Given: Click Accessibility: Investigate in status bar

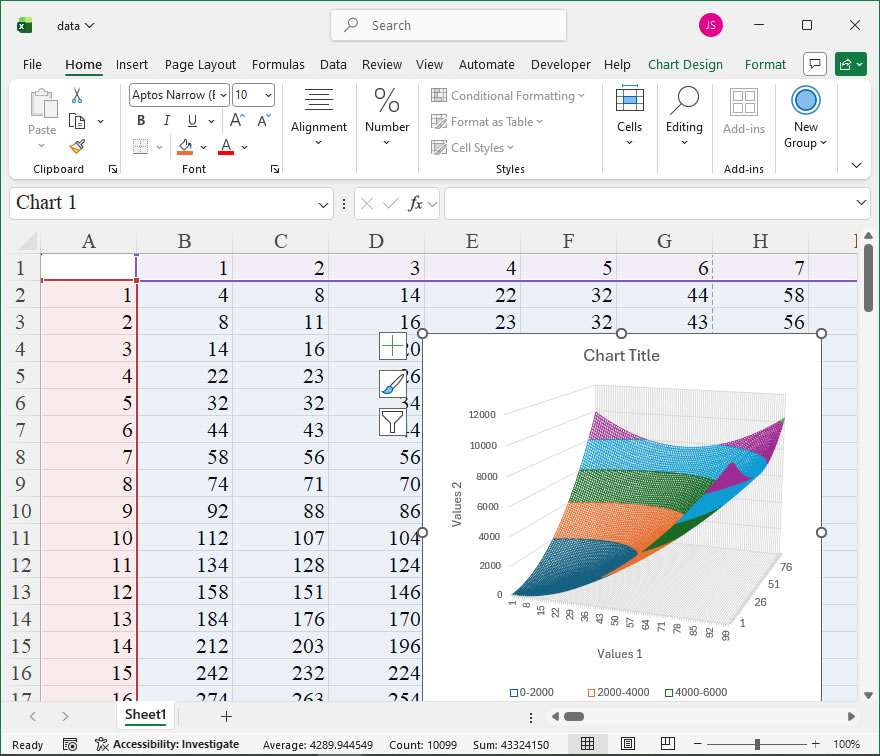Looking at the screenshot, I should (167, 744).
